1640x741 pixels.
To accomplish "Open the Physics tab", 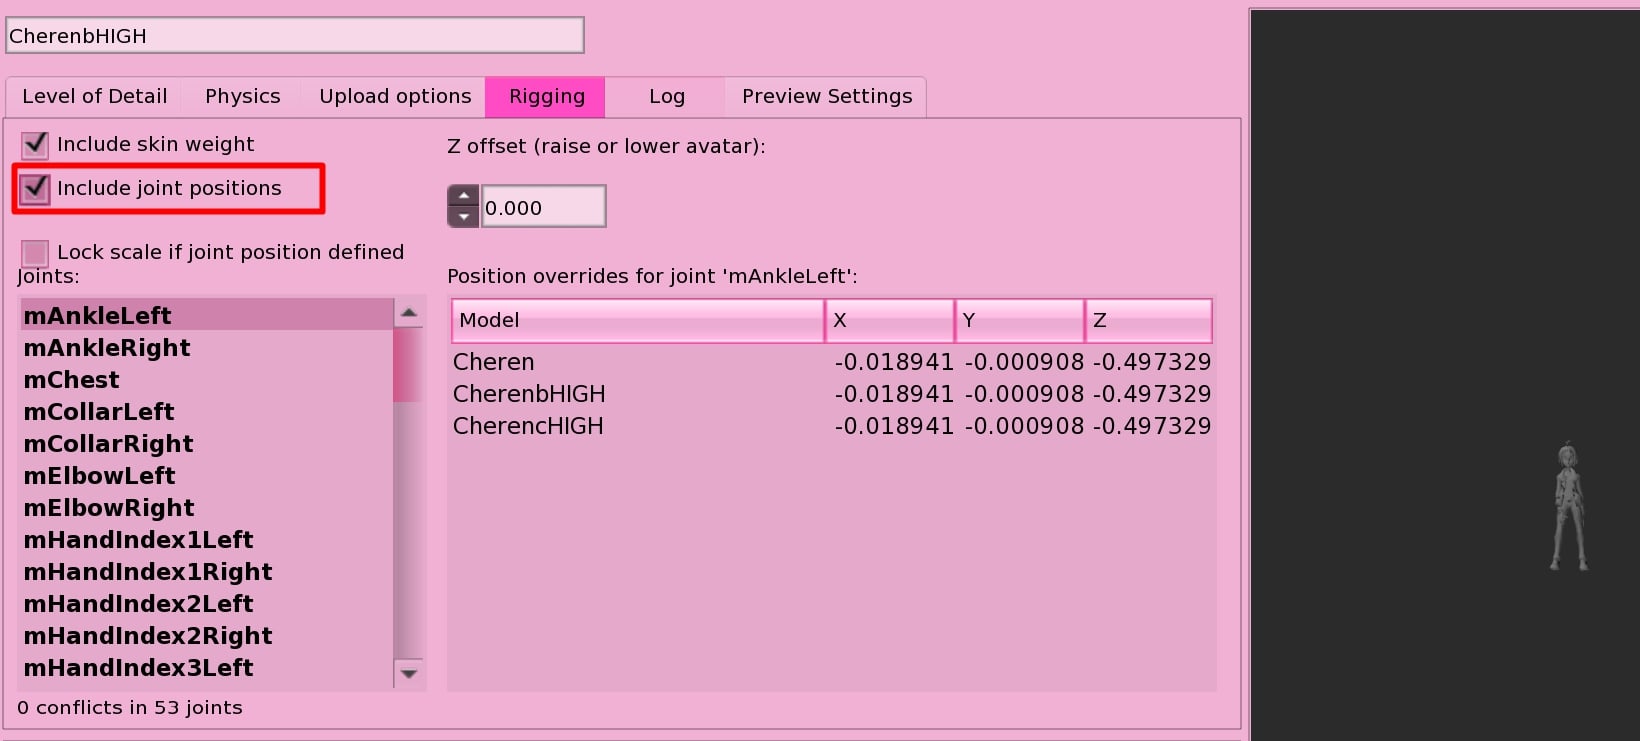I will [243, 97].
